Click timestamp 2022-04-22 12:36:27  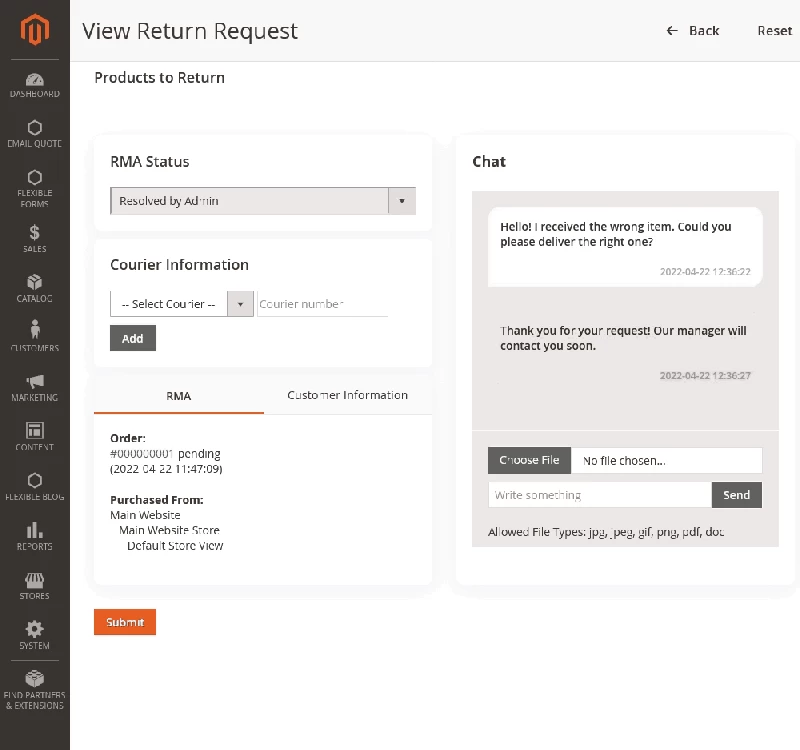click(705, 376)
